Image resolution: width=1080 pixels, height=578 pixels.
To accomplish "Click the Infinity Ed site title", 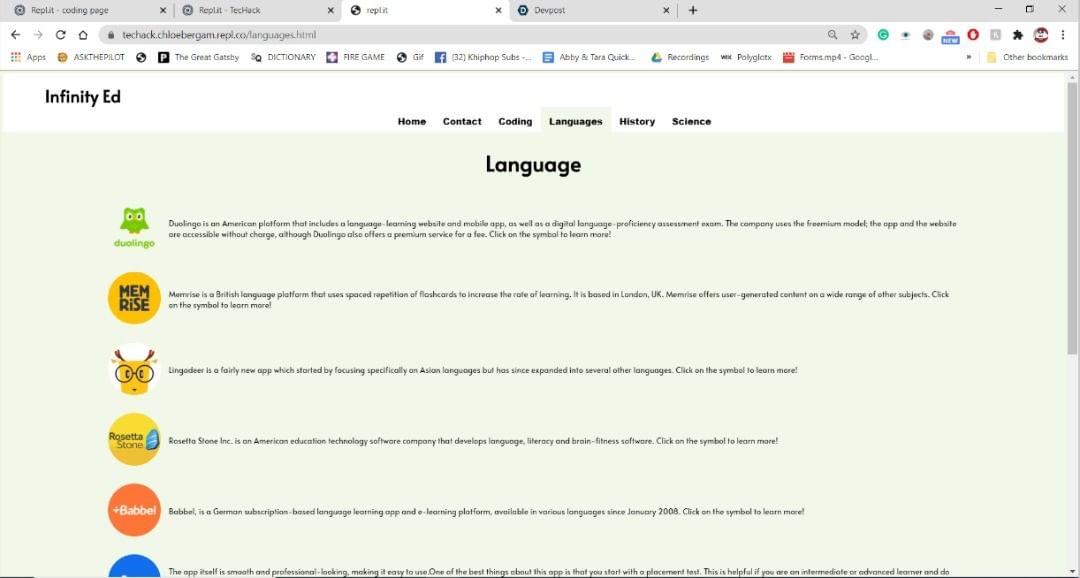I will (83, 96).
